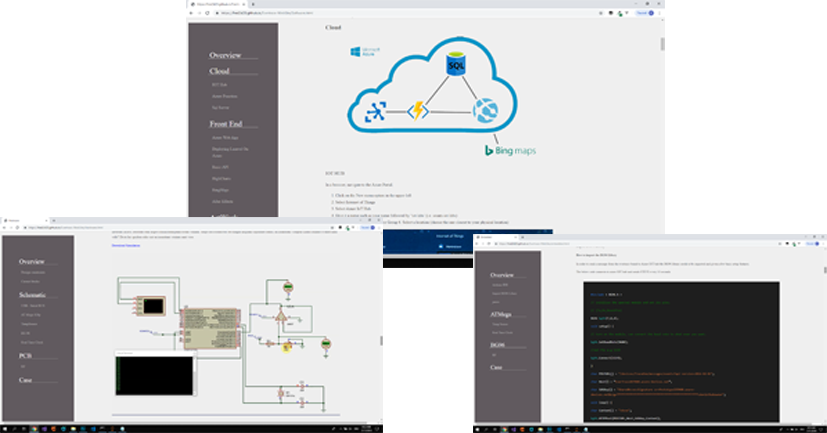Reload the bottom-right browser window
The height and width of the screenshot is (433, 827).
tap(489, 244)
